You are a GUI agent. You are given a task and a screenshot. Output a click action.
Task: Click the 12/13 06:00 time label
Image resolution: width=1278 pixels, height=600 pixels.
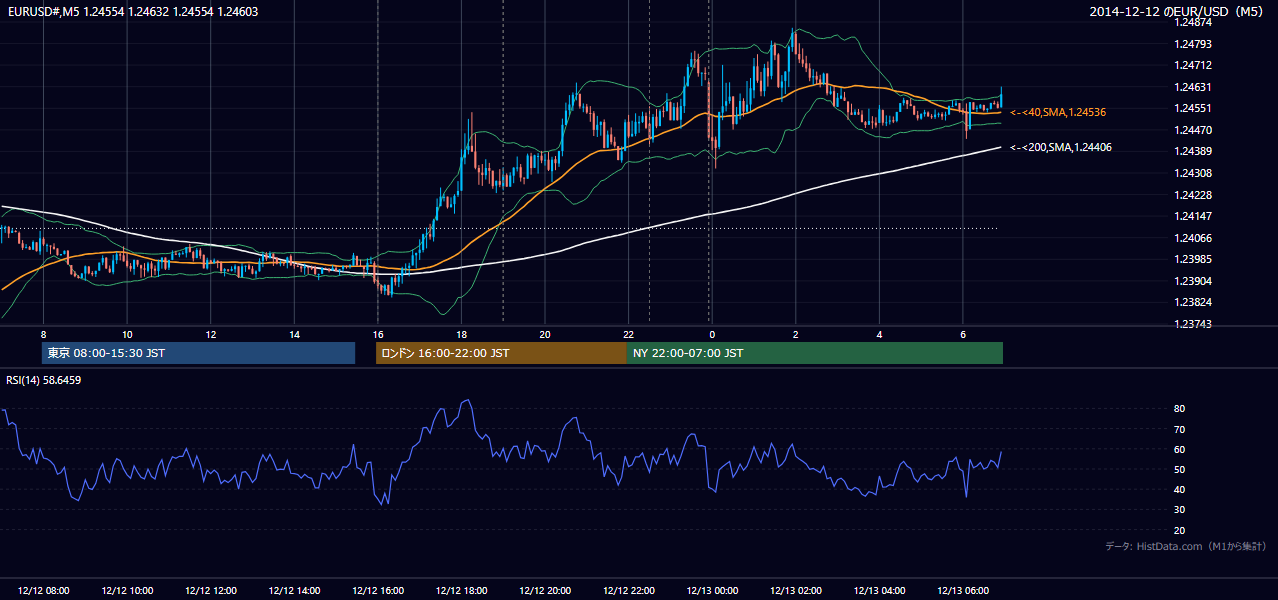click(x=963, y=591)
